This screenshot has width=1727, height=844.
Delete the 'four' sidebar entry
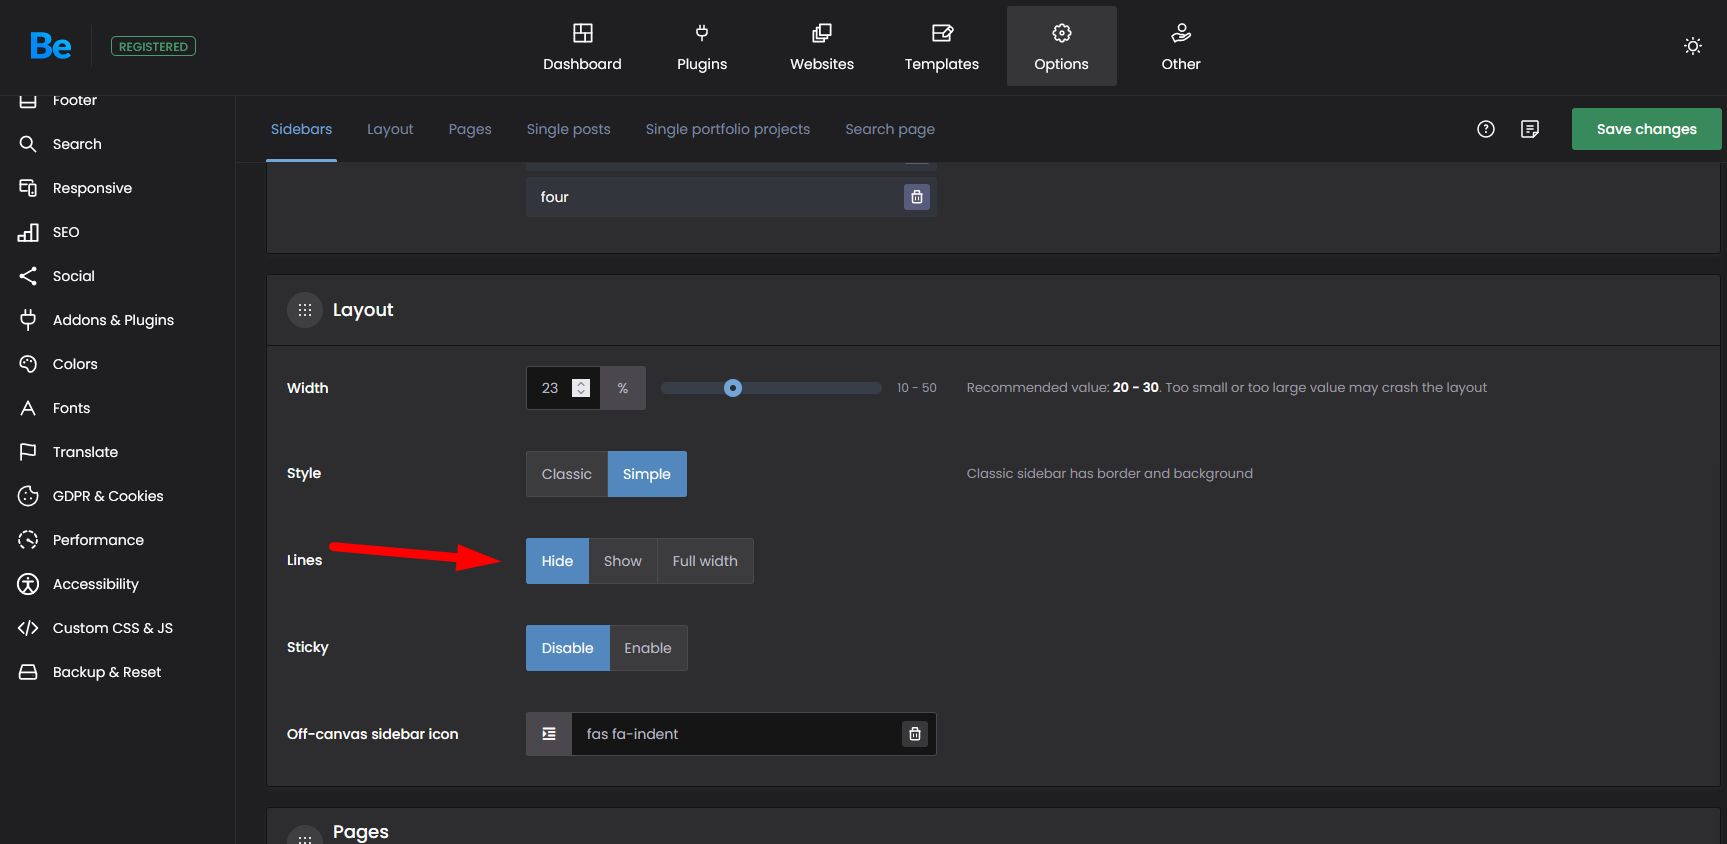pyautogui.click(x=917, y=197)
